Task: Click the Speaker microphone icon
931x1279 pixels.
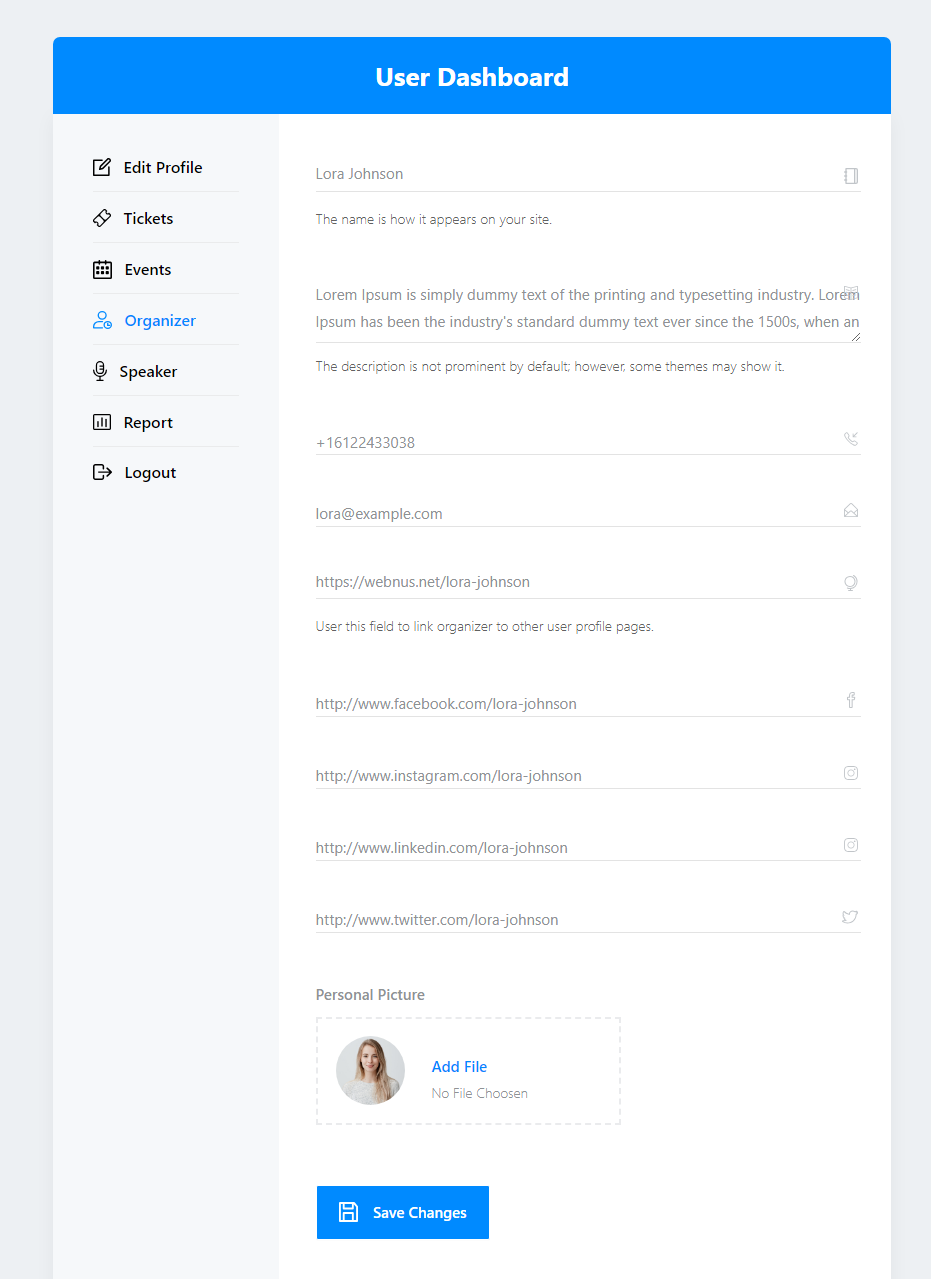Action: (x=100, y=371)
